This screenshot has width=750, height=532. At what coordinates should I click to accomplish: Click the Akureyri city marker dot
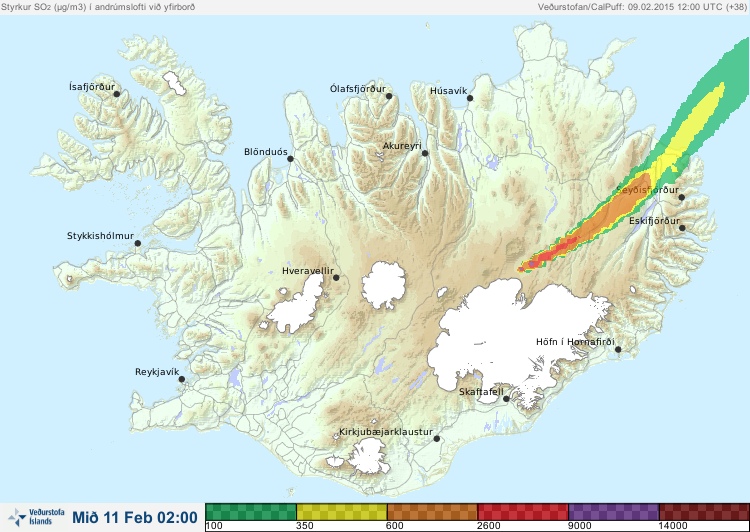pyautogui.click(x=425, y=153)
